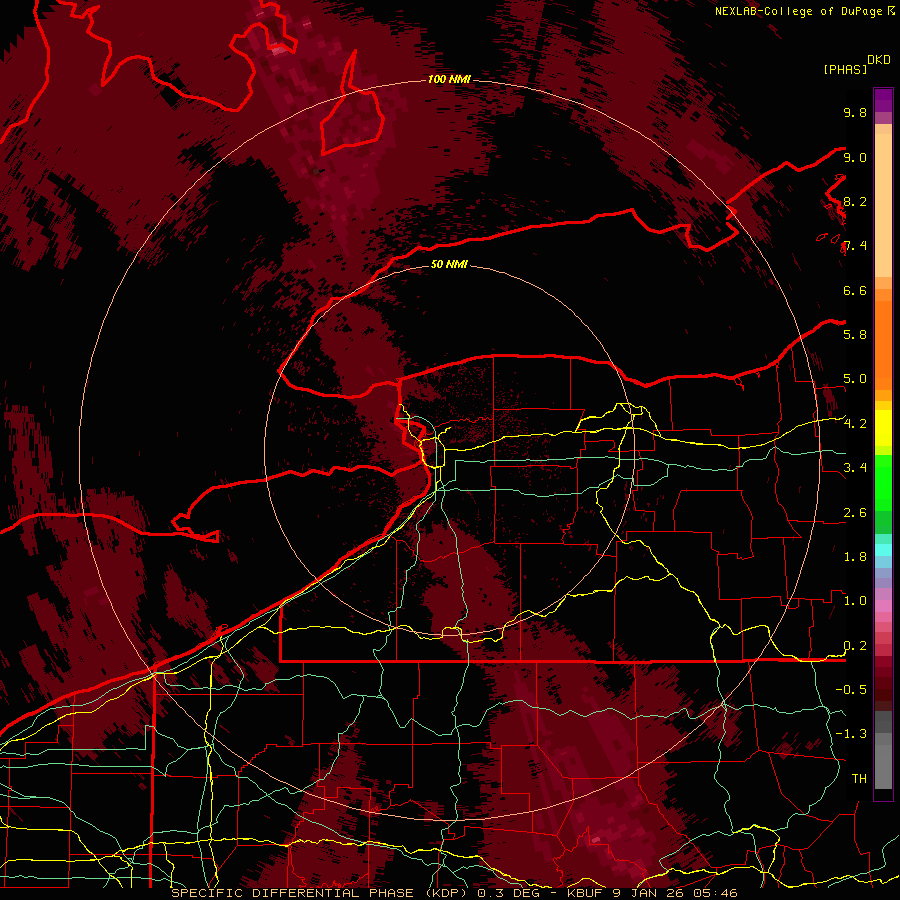Click the orange segment of the color bar
This screenshot has width=900, height=900.
point(883,339)
